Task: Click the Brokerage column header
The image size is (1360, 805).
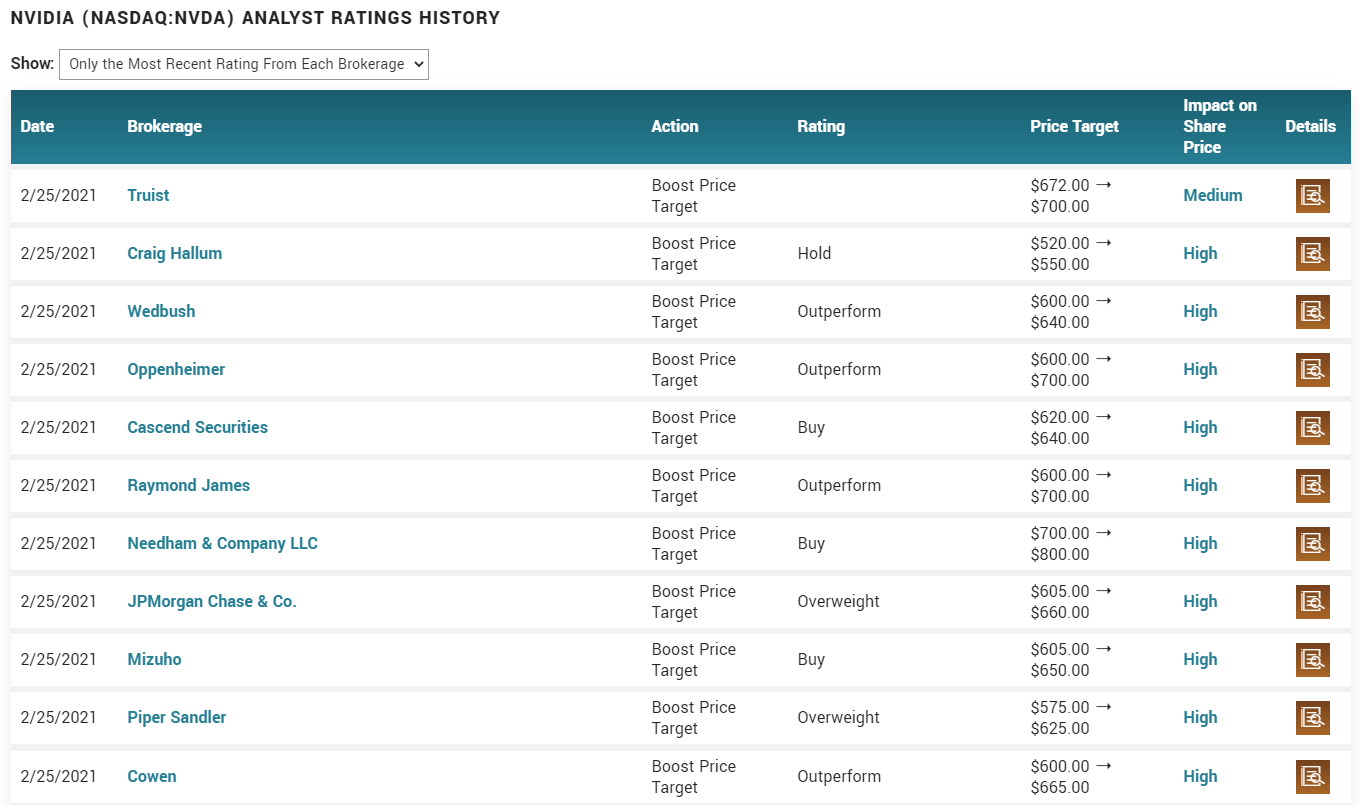Action: click(x=164, y=126)
